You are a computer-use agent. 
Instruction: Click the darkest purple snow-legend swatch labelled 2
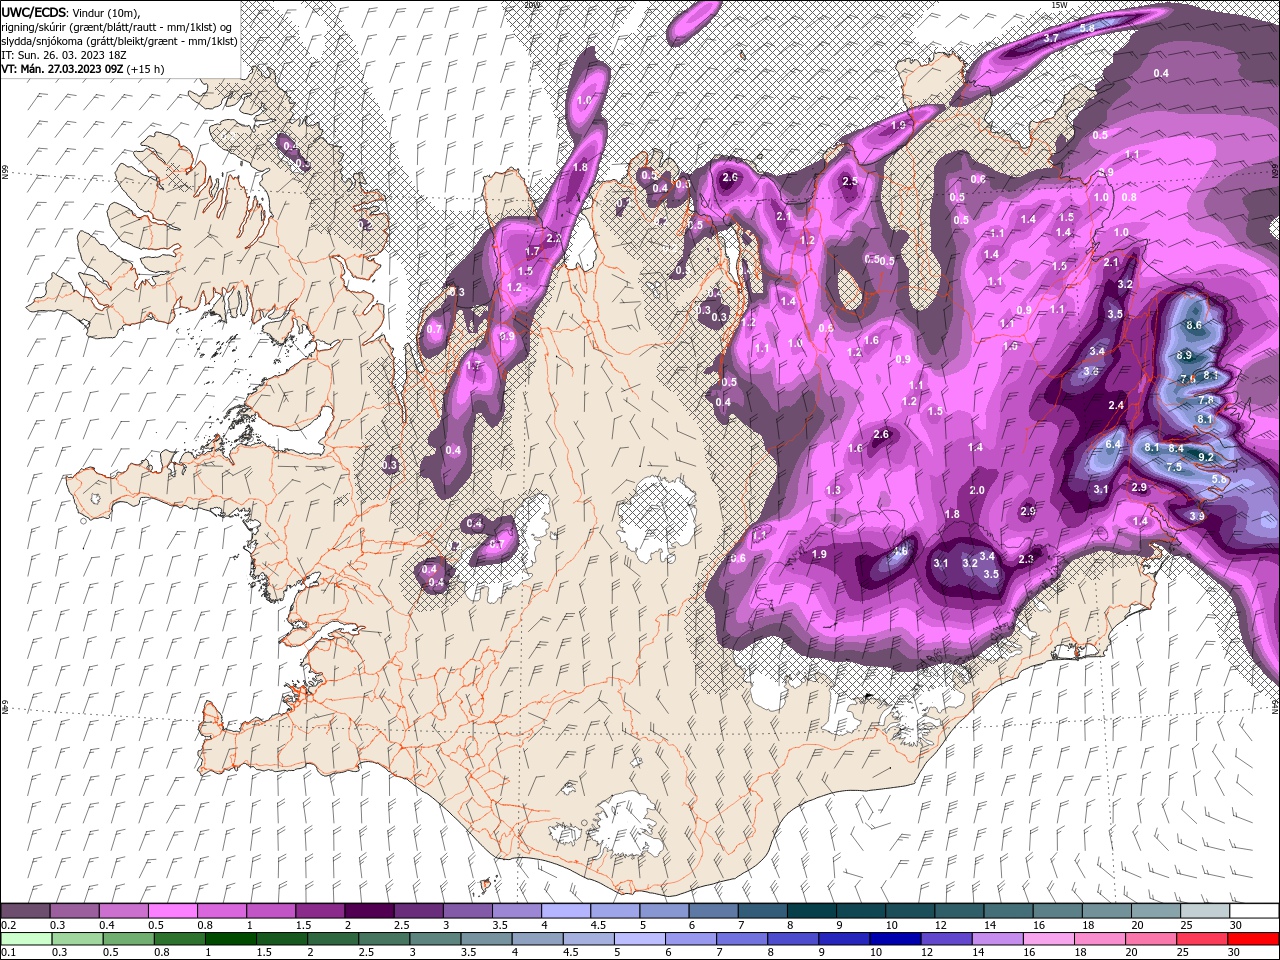tap(368, 911)
